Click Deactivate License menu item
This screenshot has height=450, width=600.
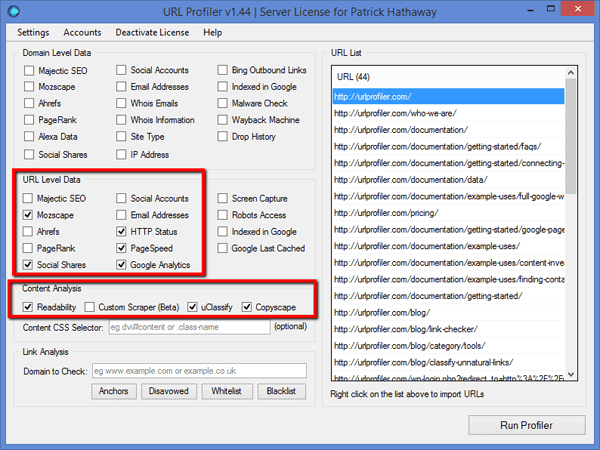coord(152,33)
